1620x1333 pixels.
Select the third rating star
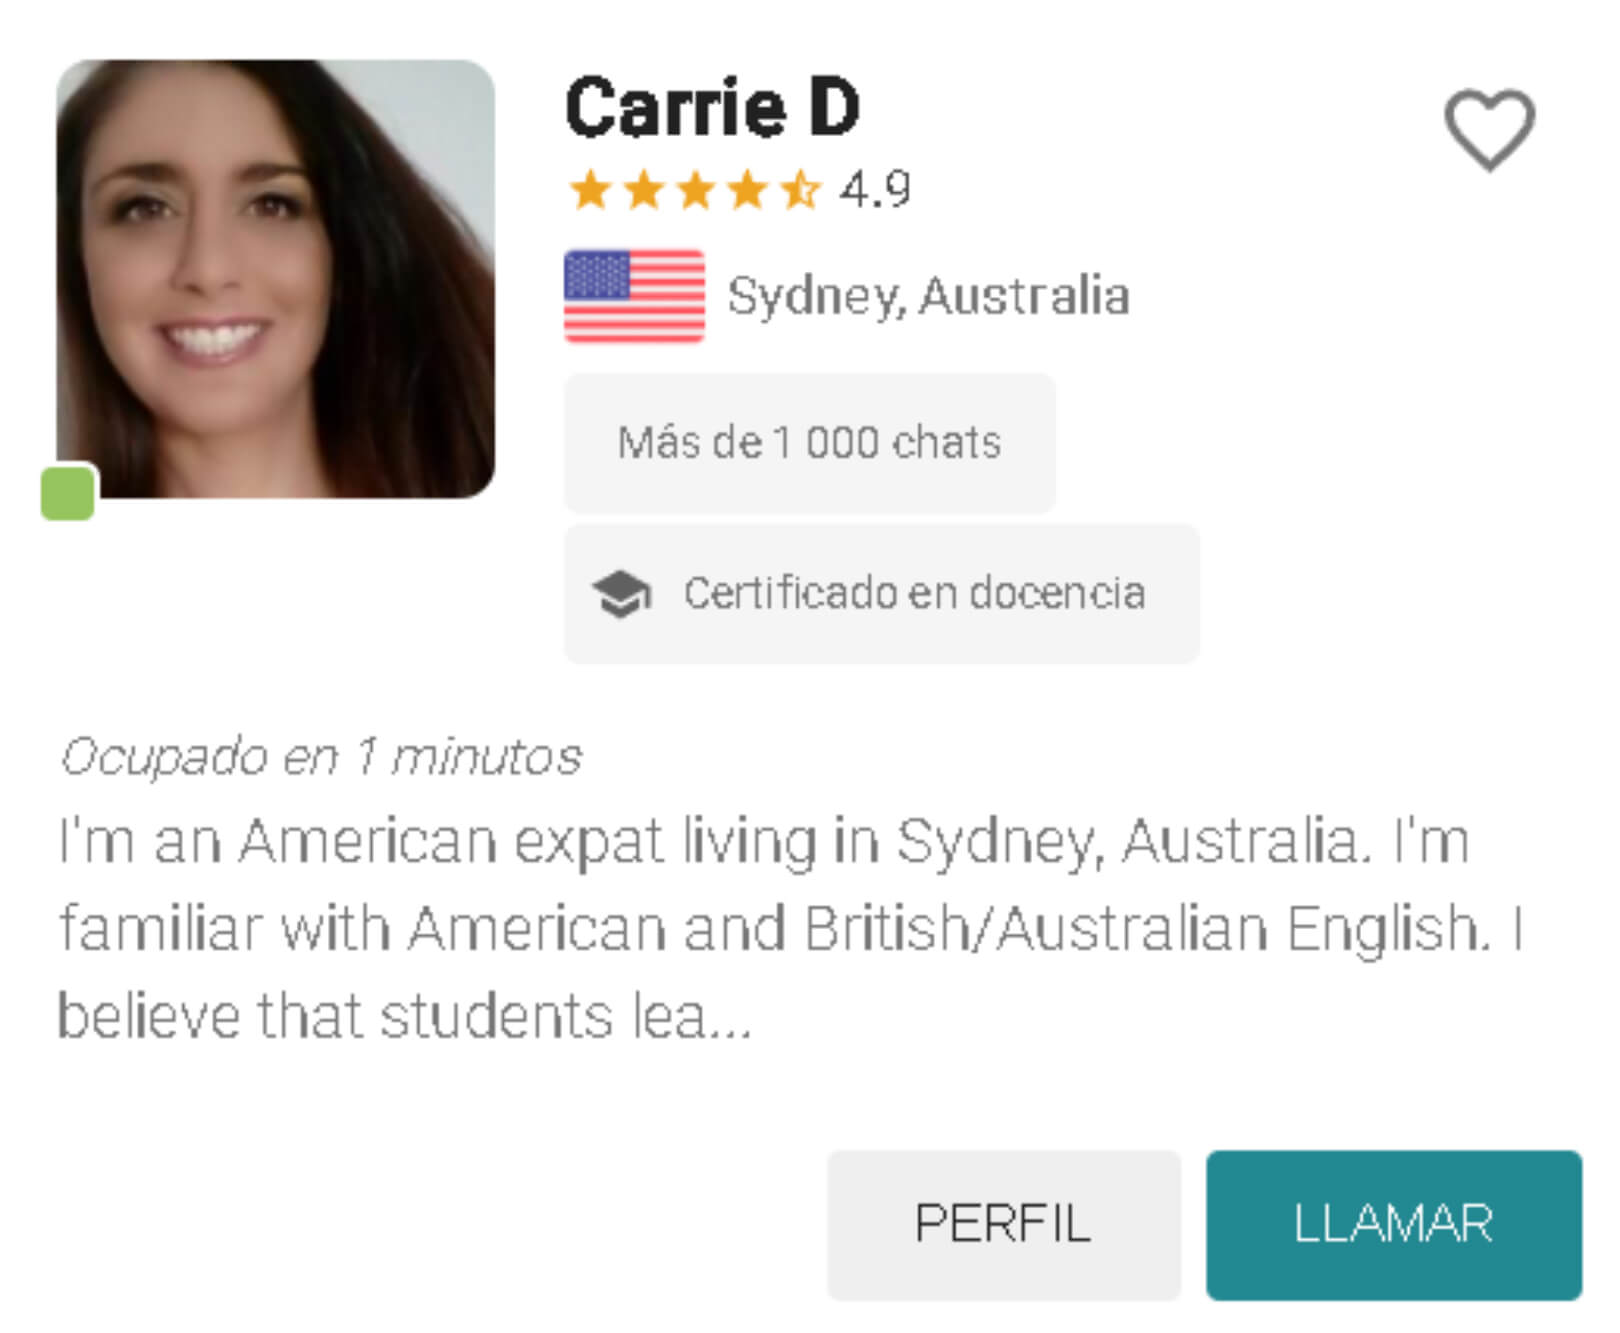click(x=695, y=190)
